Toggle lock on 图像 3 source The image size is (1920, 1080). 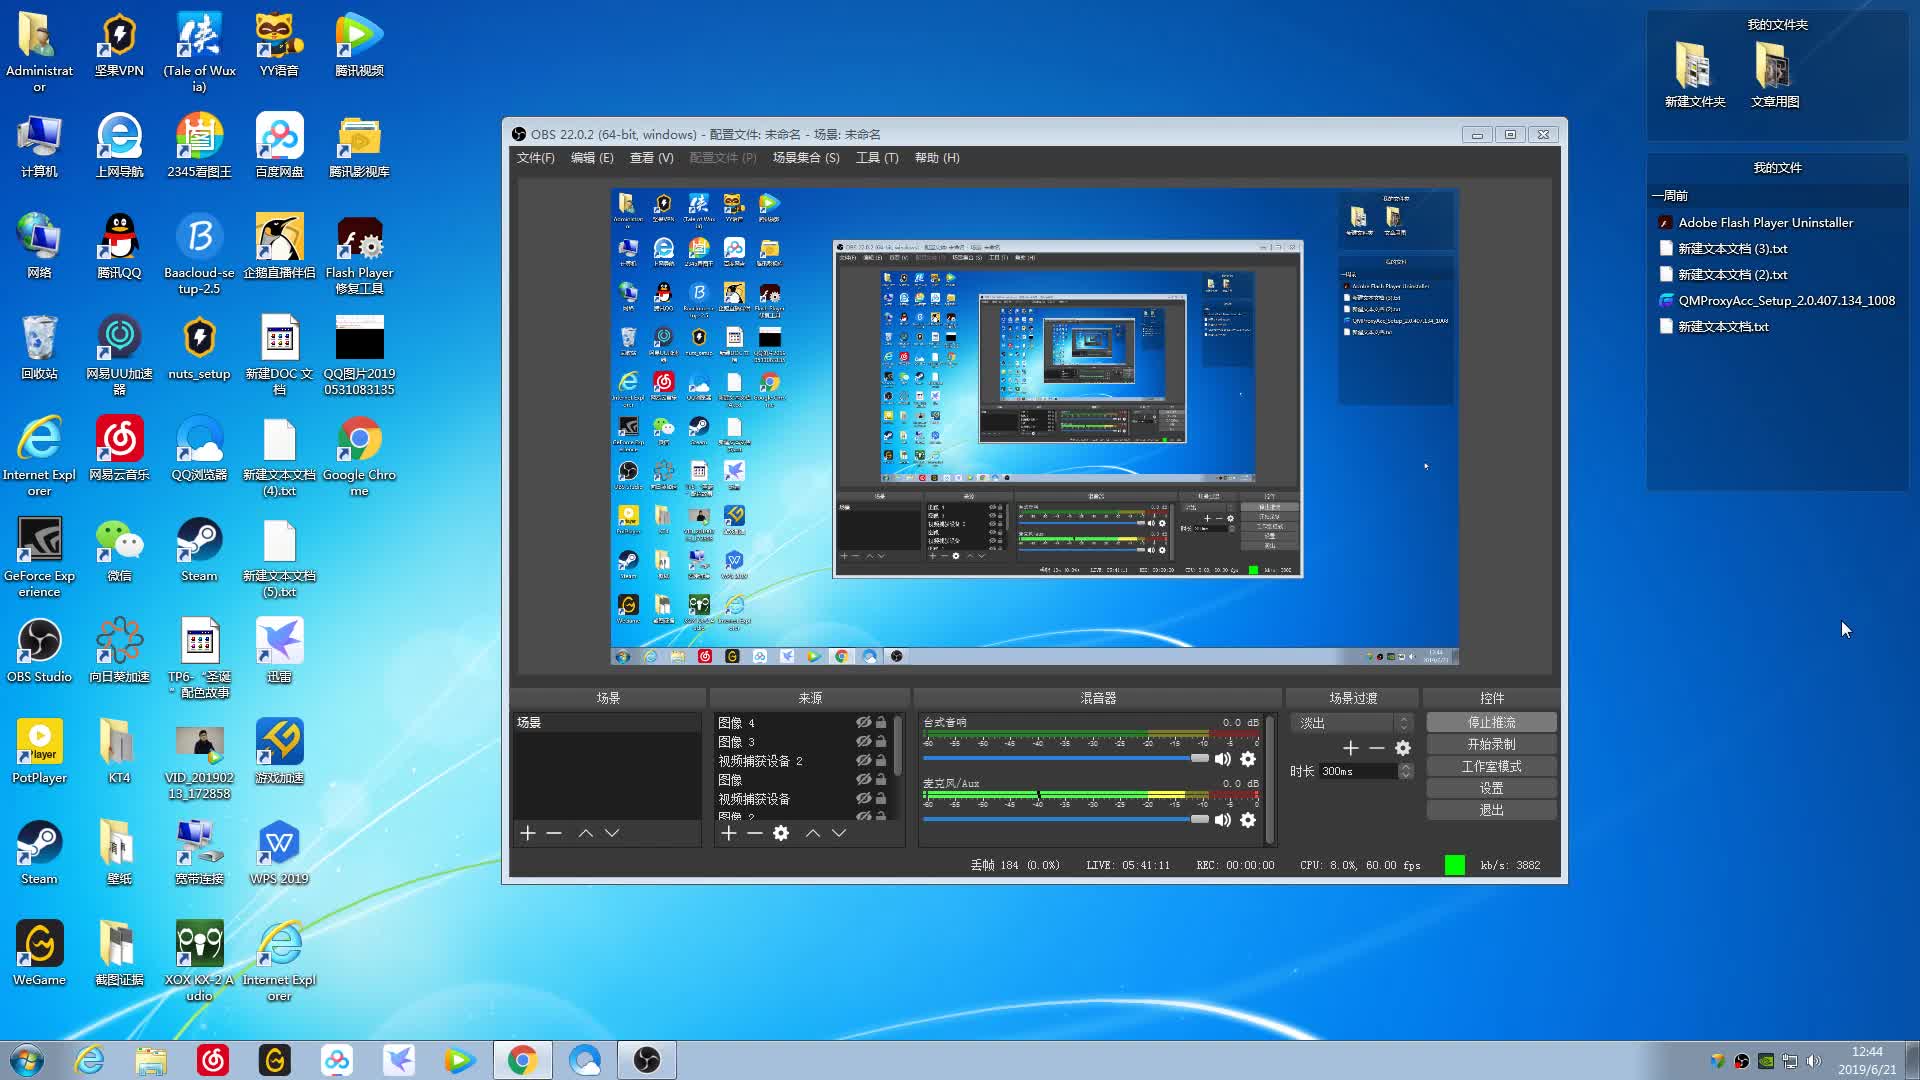[x=881, y=741]
